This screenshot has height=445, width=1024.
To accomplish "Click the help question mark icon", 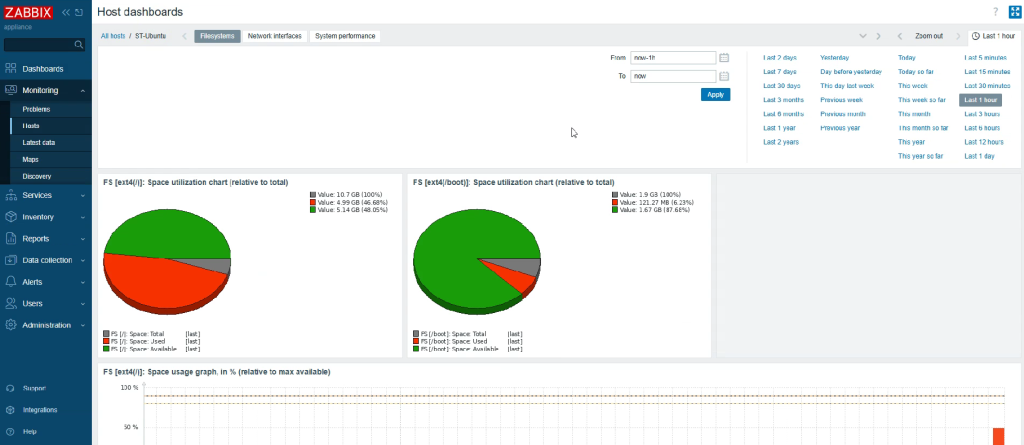I will click(x=995, y=12).
